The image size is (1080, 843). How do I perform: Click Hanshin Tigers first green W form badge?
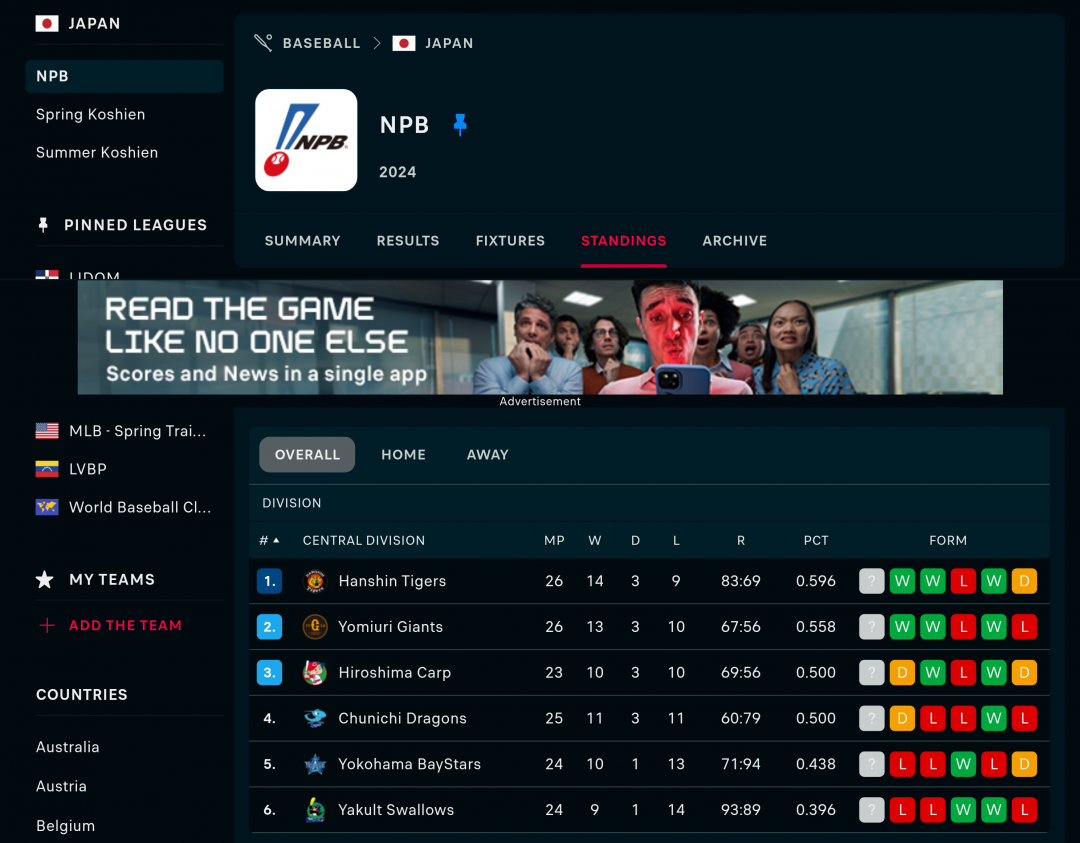tap(902, 581)
